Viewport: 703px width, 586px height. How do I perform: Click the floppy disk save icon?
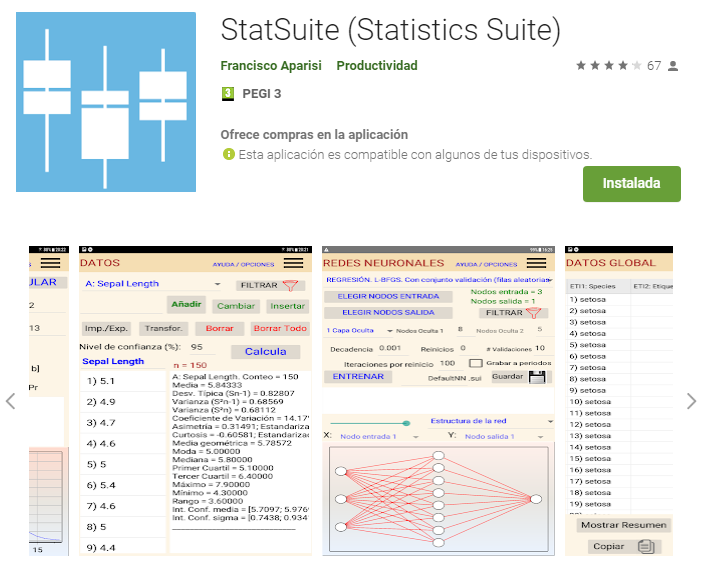[x=537, y=377]
